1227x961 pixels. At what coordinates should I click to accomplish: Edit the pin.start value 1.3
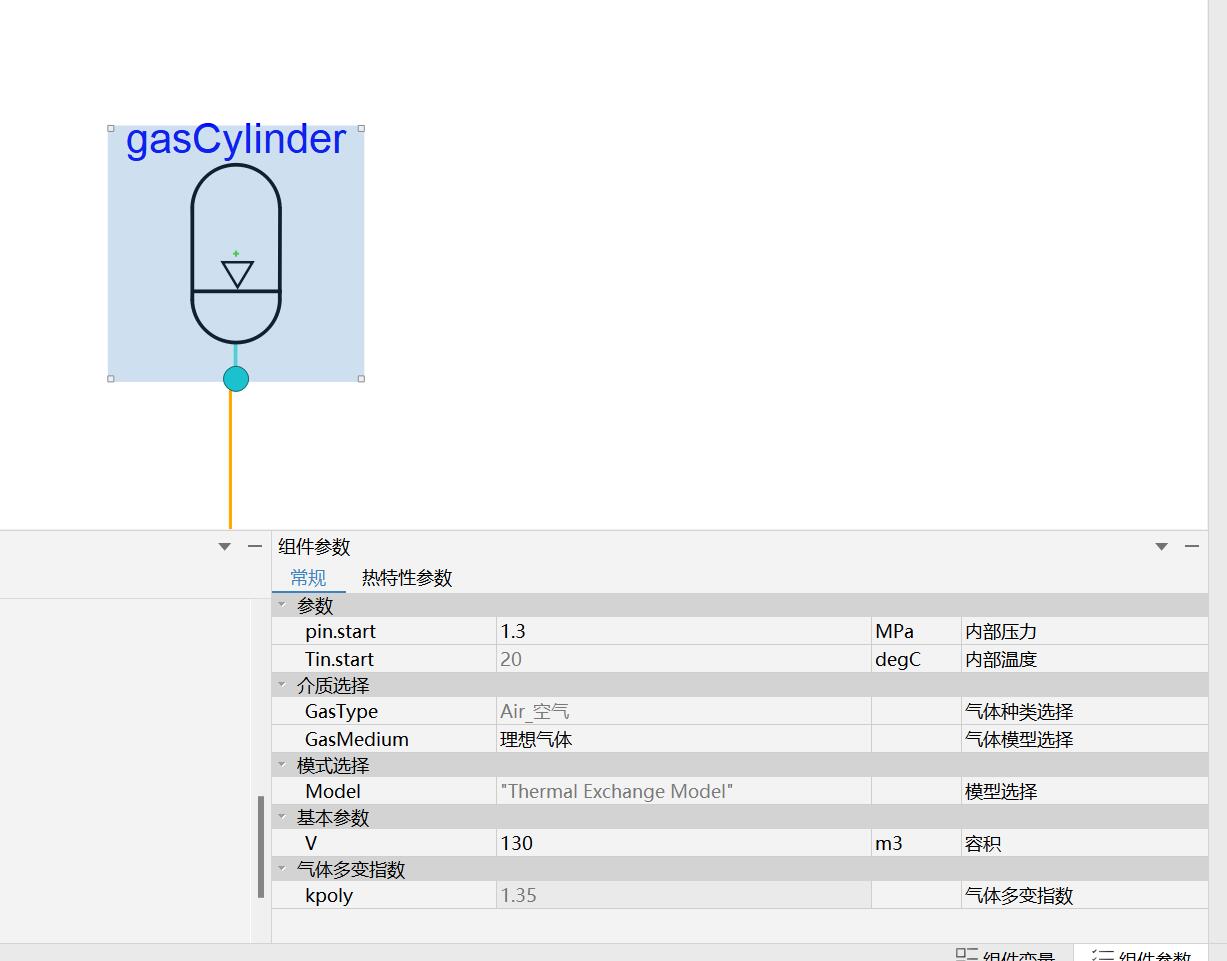(684, 631)
